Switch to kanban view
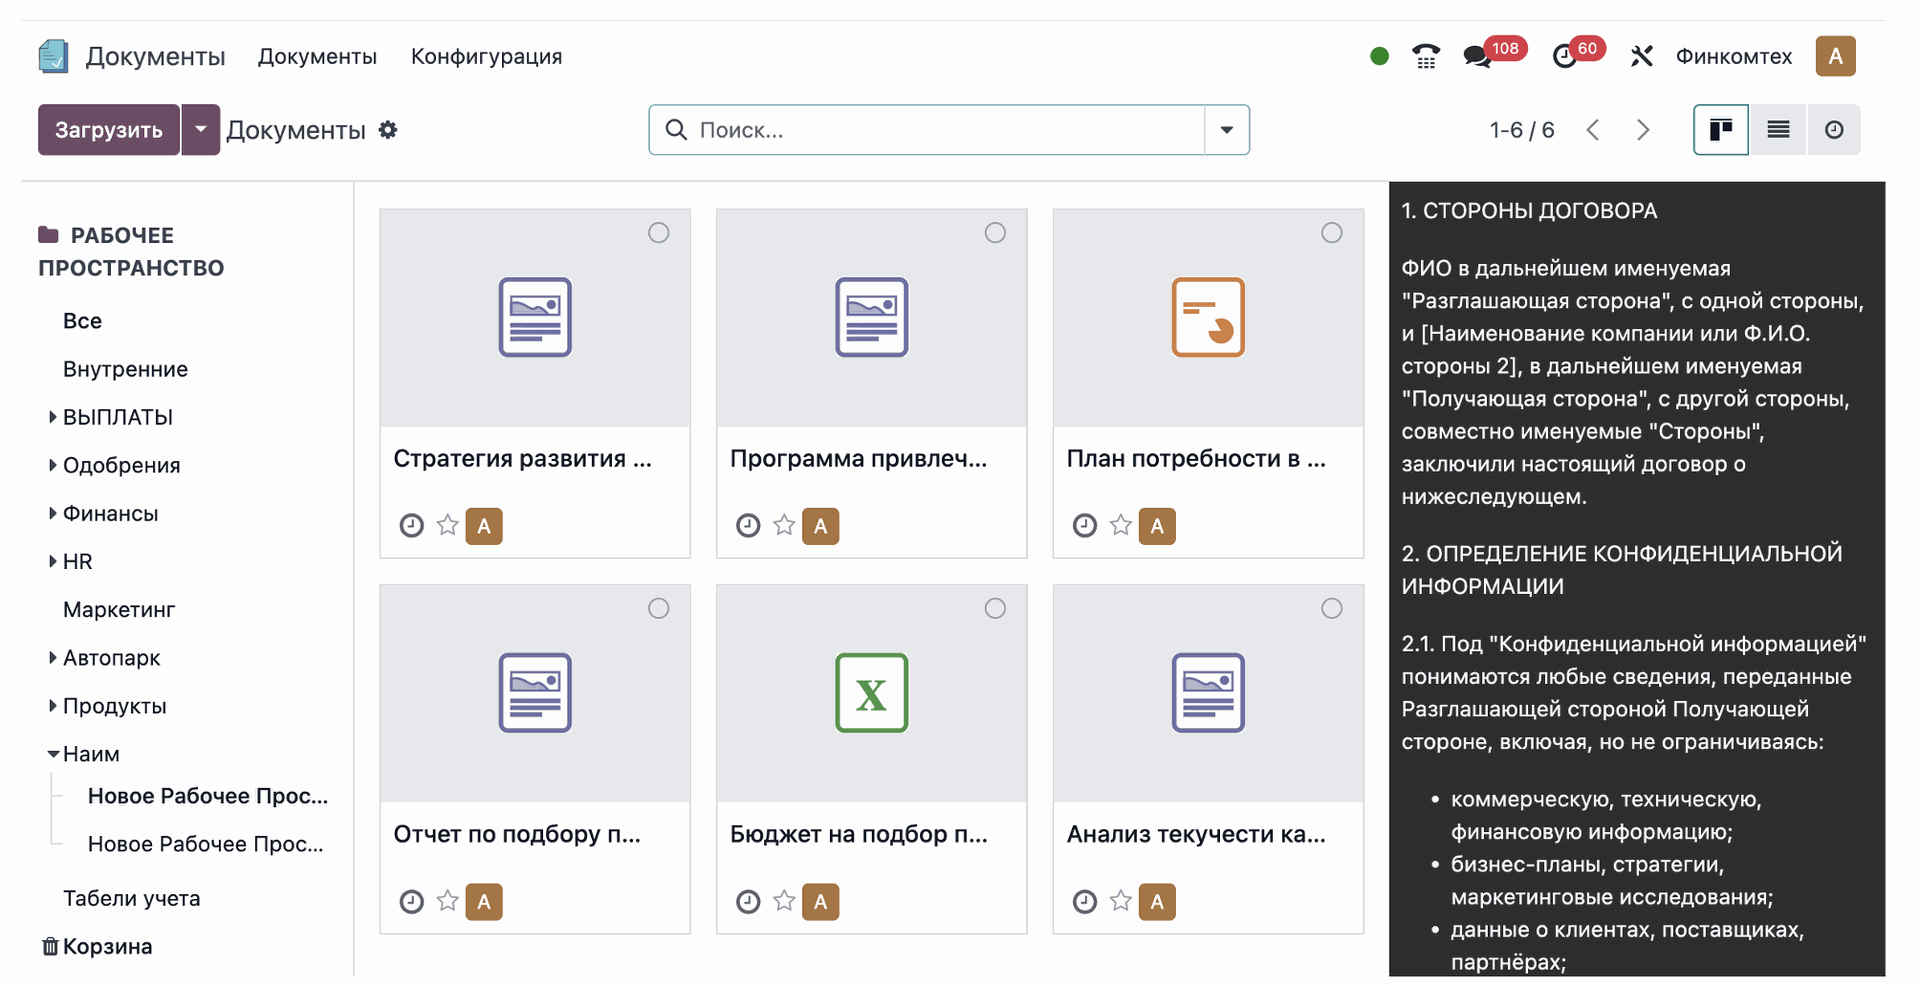The image size is (1920, 987). point(1720,130)
